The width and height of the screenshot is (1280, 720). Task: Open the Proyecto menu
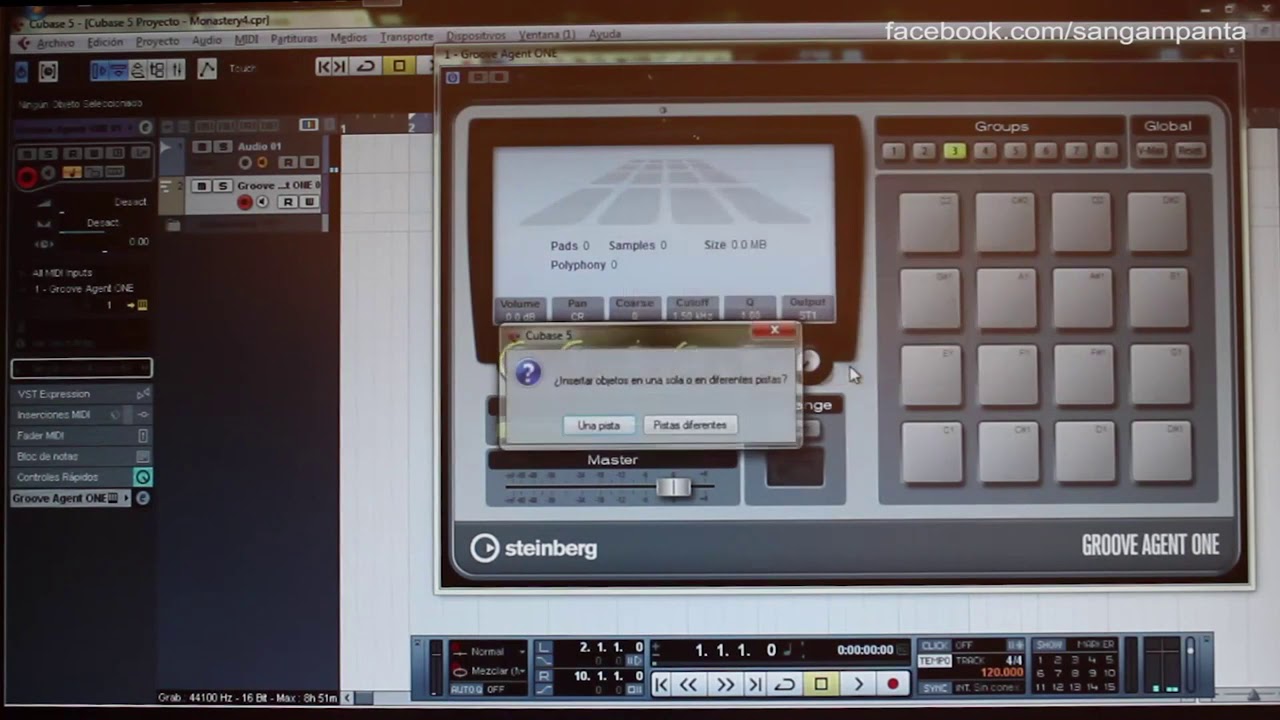tap(157, 41)
